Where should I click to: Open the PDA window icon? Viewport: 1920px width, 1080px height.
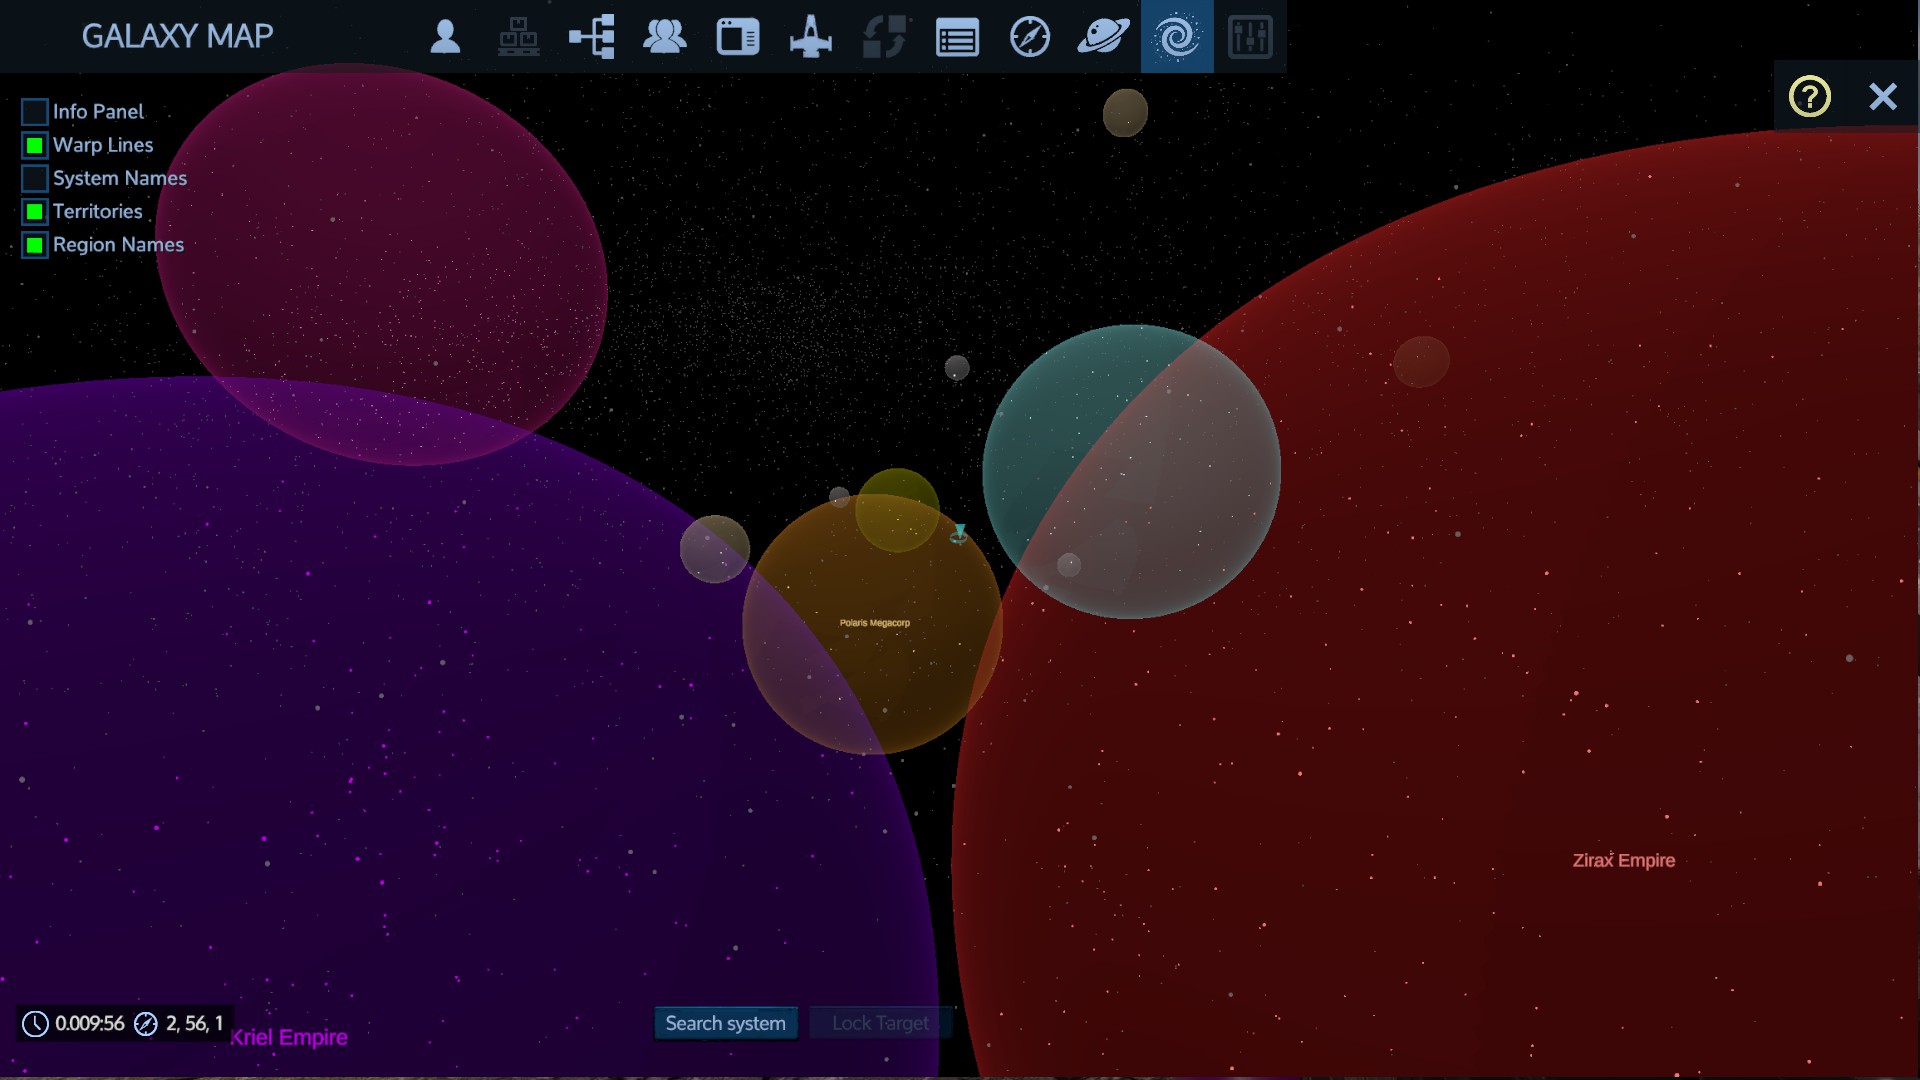(738, 37)
